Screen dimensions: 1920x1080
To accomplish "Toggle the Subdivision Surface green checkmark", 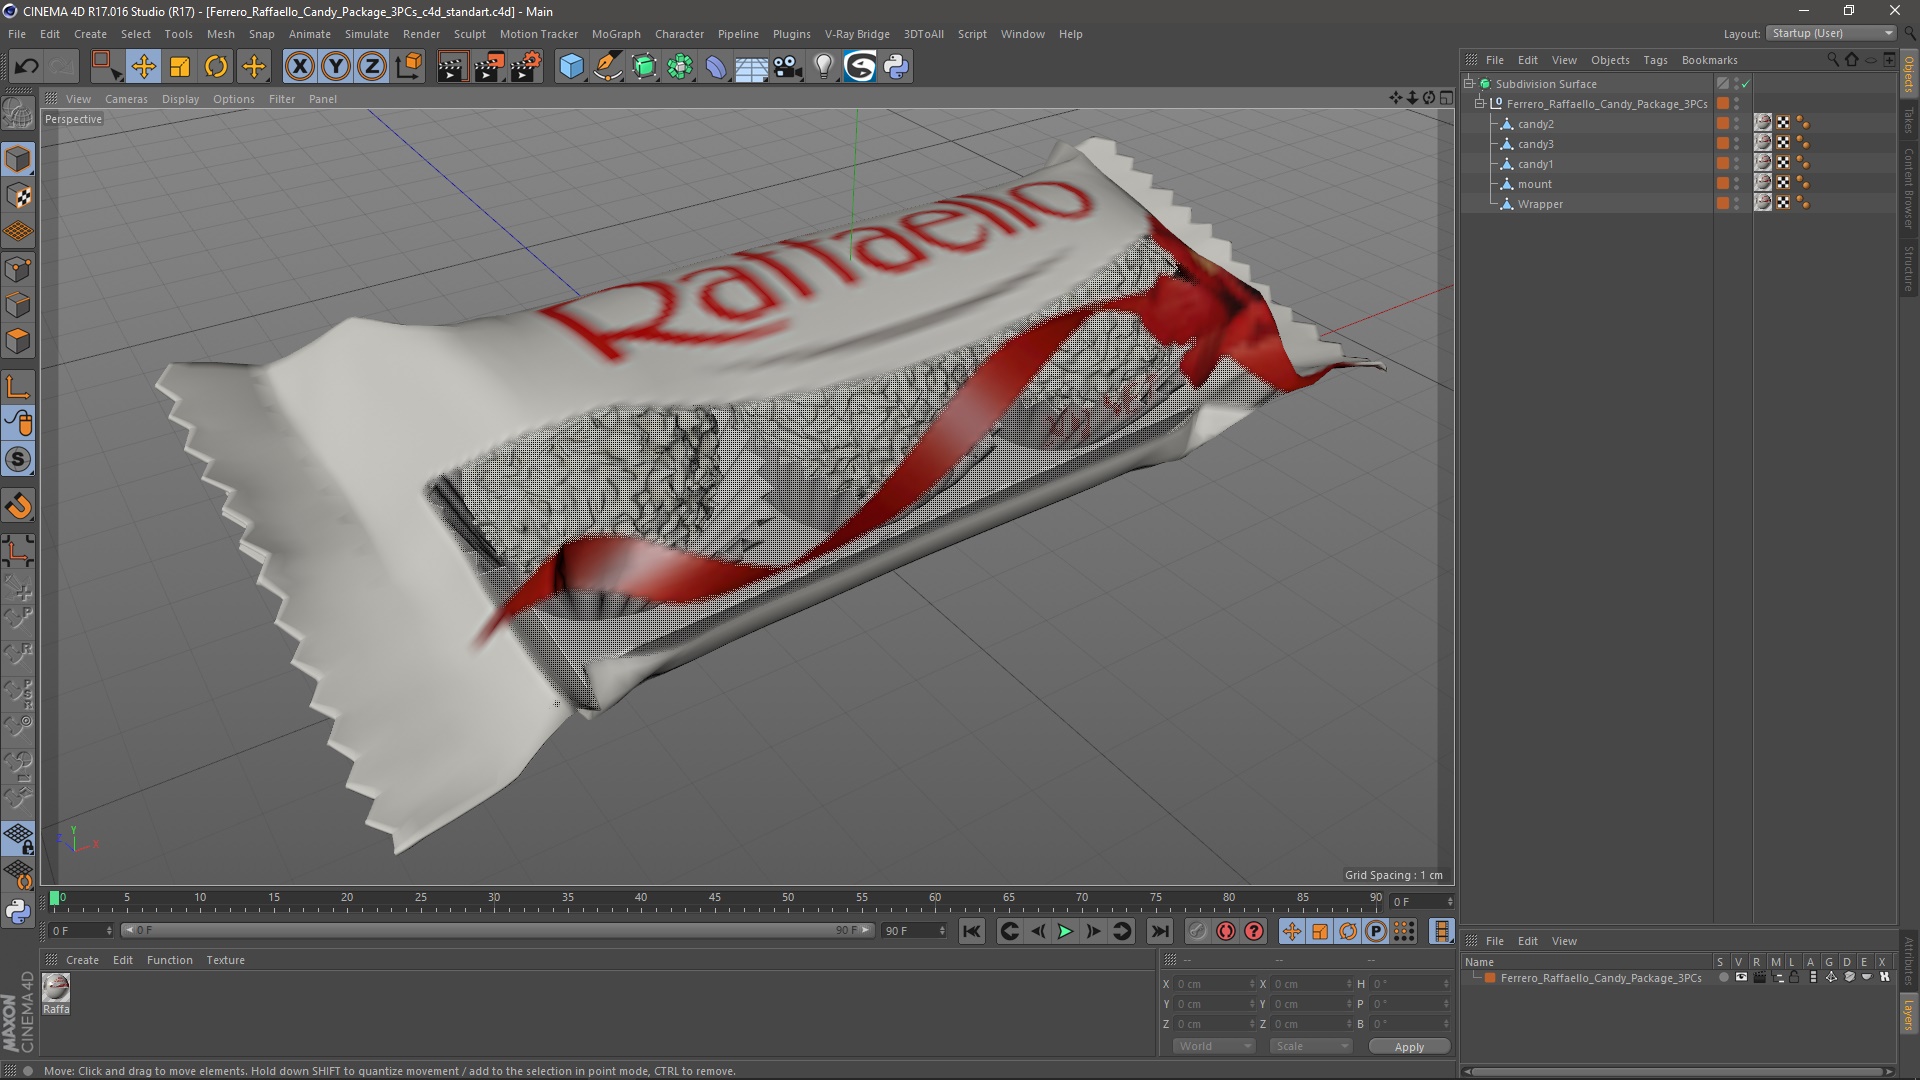I will pos(1745,84).
